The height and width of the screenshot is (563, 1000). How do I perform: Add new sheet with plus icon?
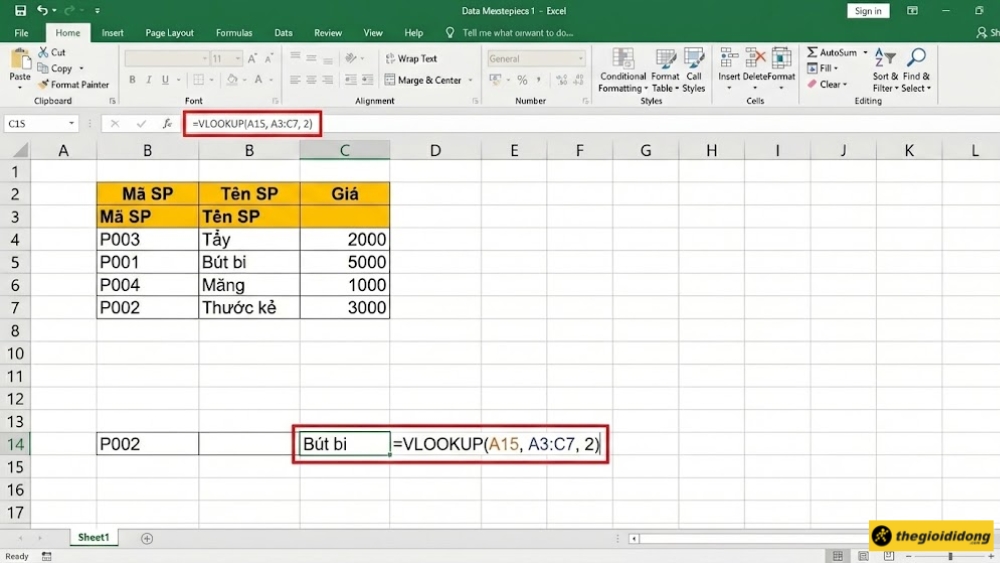pos(147,538)
